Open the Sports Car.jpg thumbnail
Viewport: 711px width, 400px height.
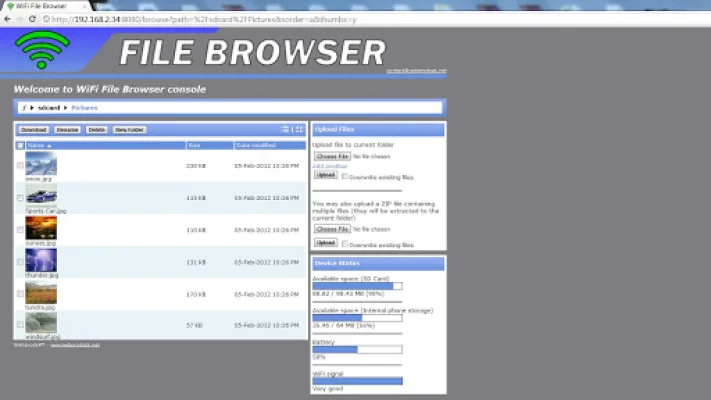click(41, 195)
